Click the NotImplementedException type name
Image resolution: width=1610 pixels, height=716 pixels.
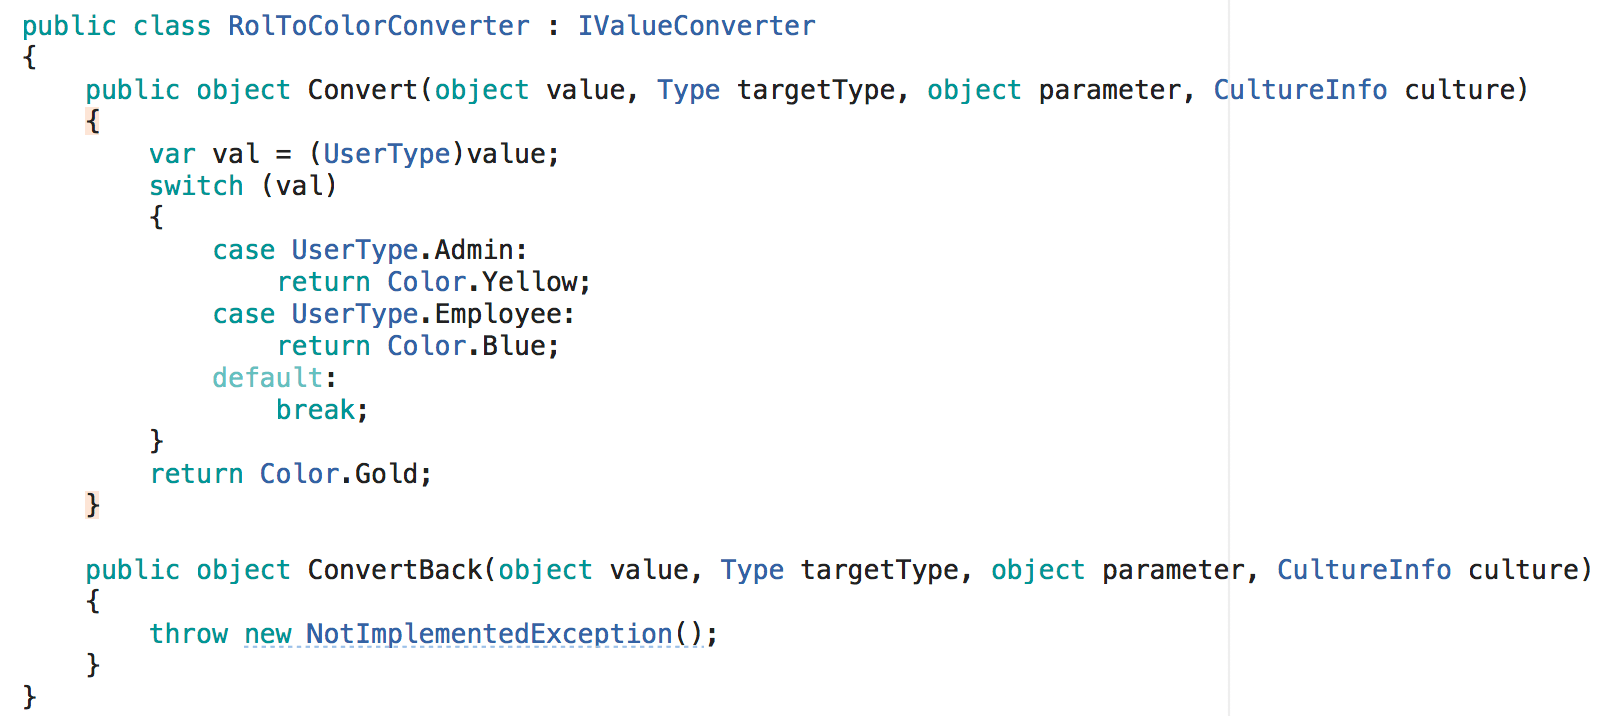(489, 634)
